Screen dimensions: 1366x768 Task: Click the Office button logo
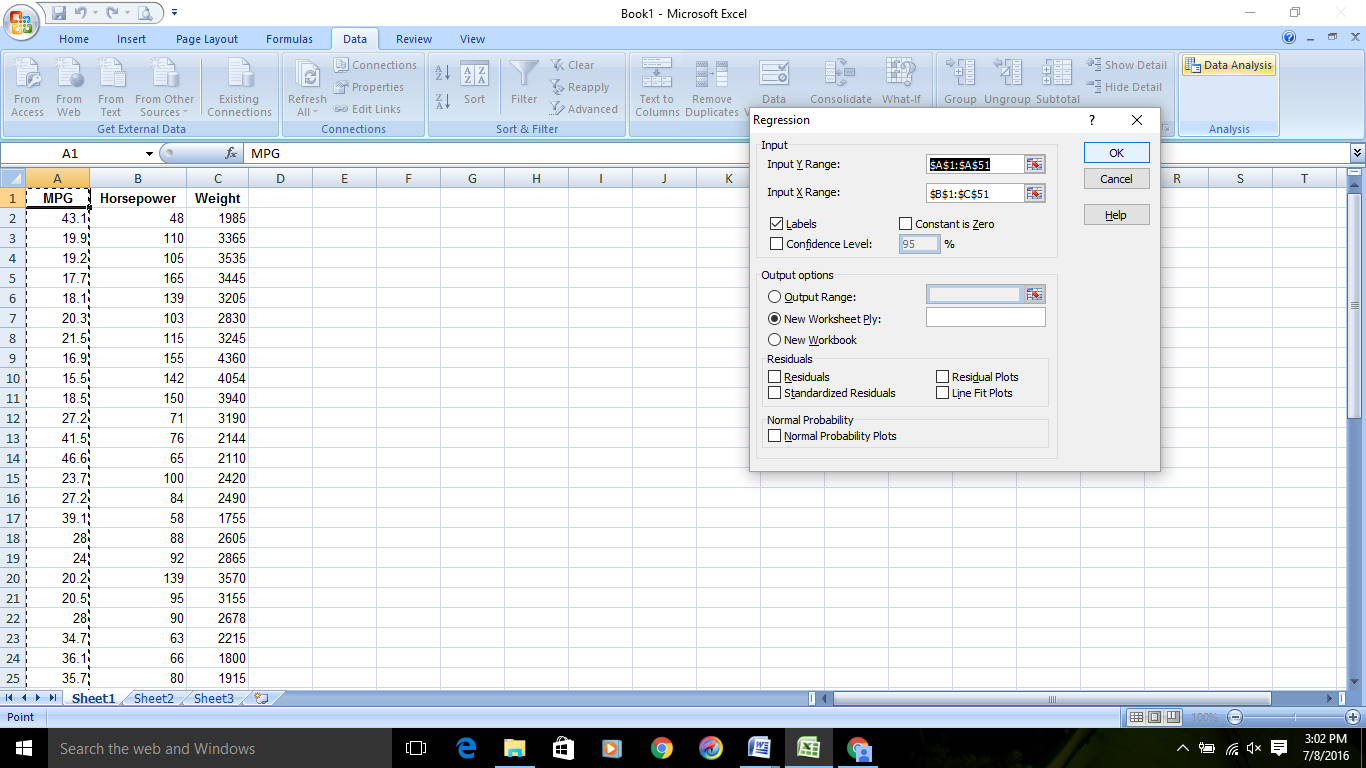tap(20, 20)
